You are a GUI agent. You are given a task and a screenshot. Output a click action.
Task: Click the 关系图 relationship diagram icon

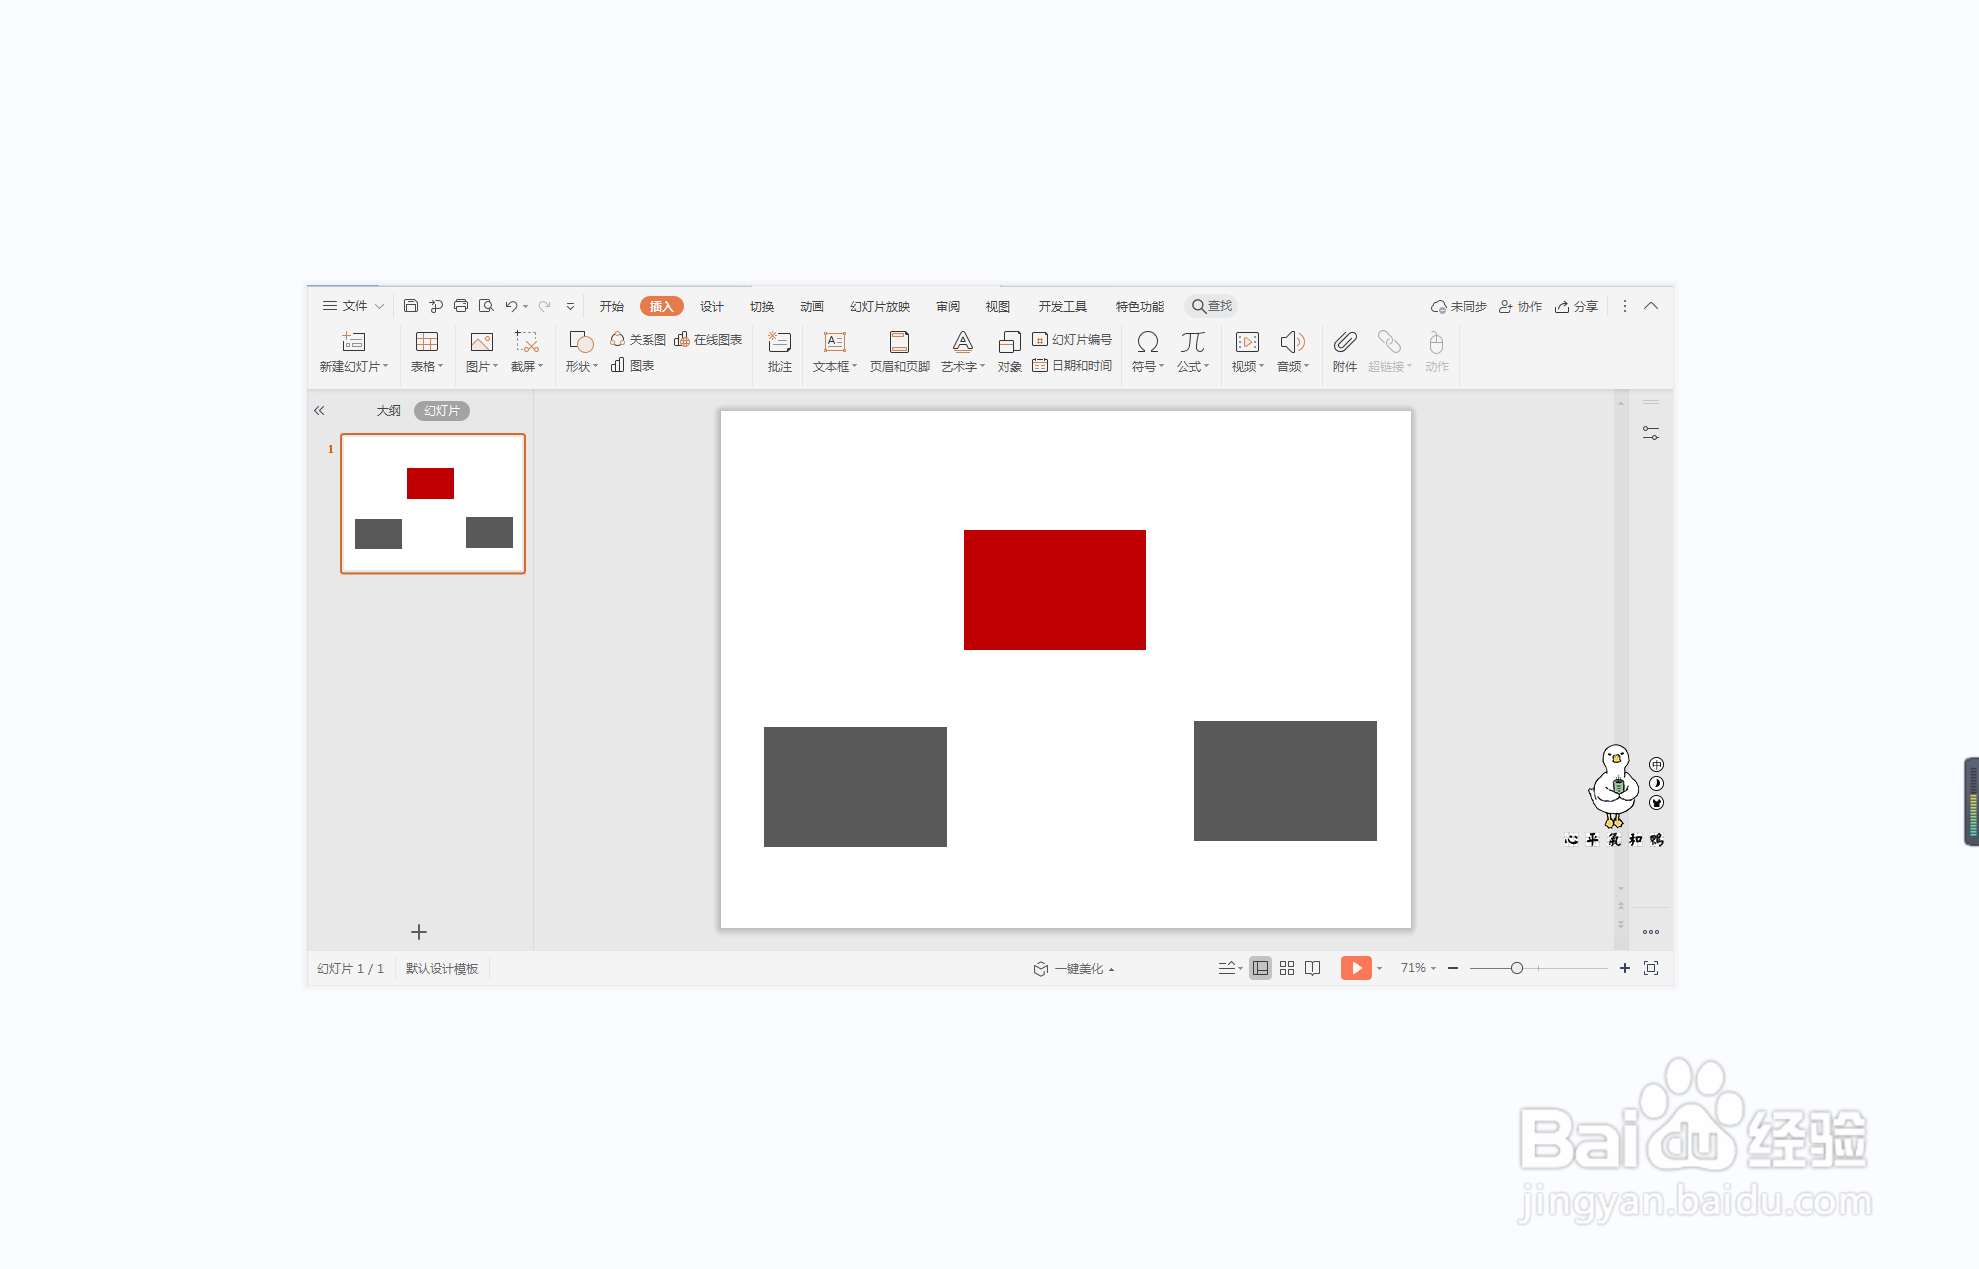[638, 340]
